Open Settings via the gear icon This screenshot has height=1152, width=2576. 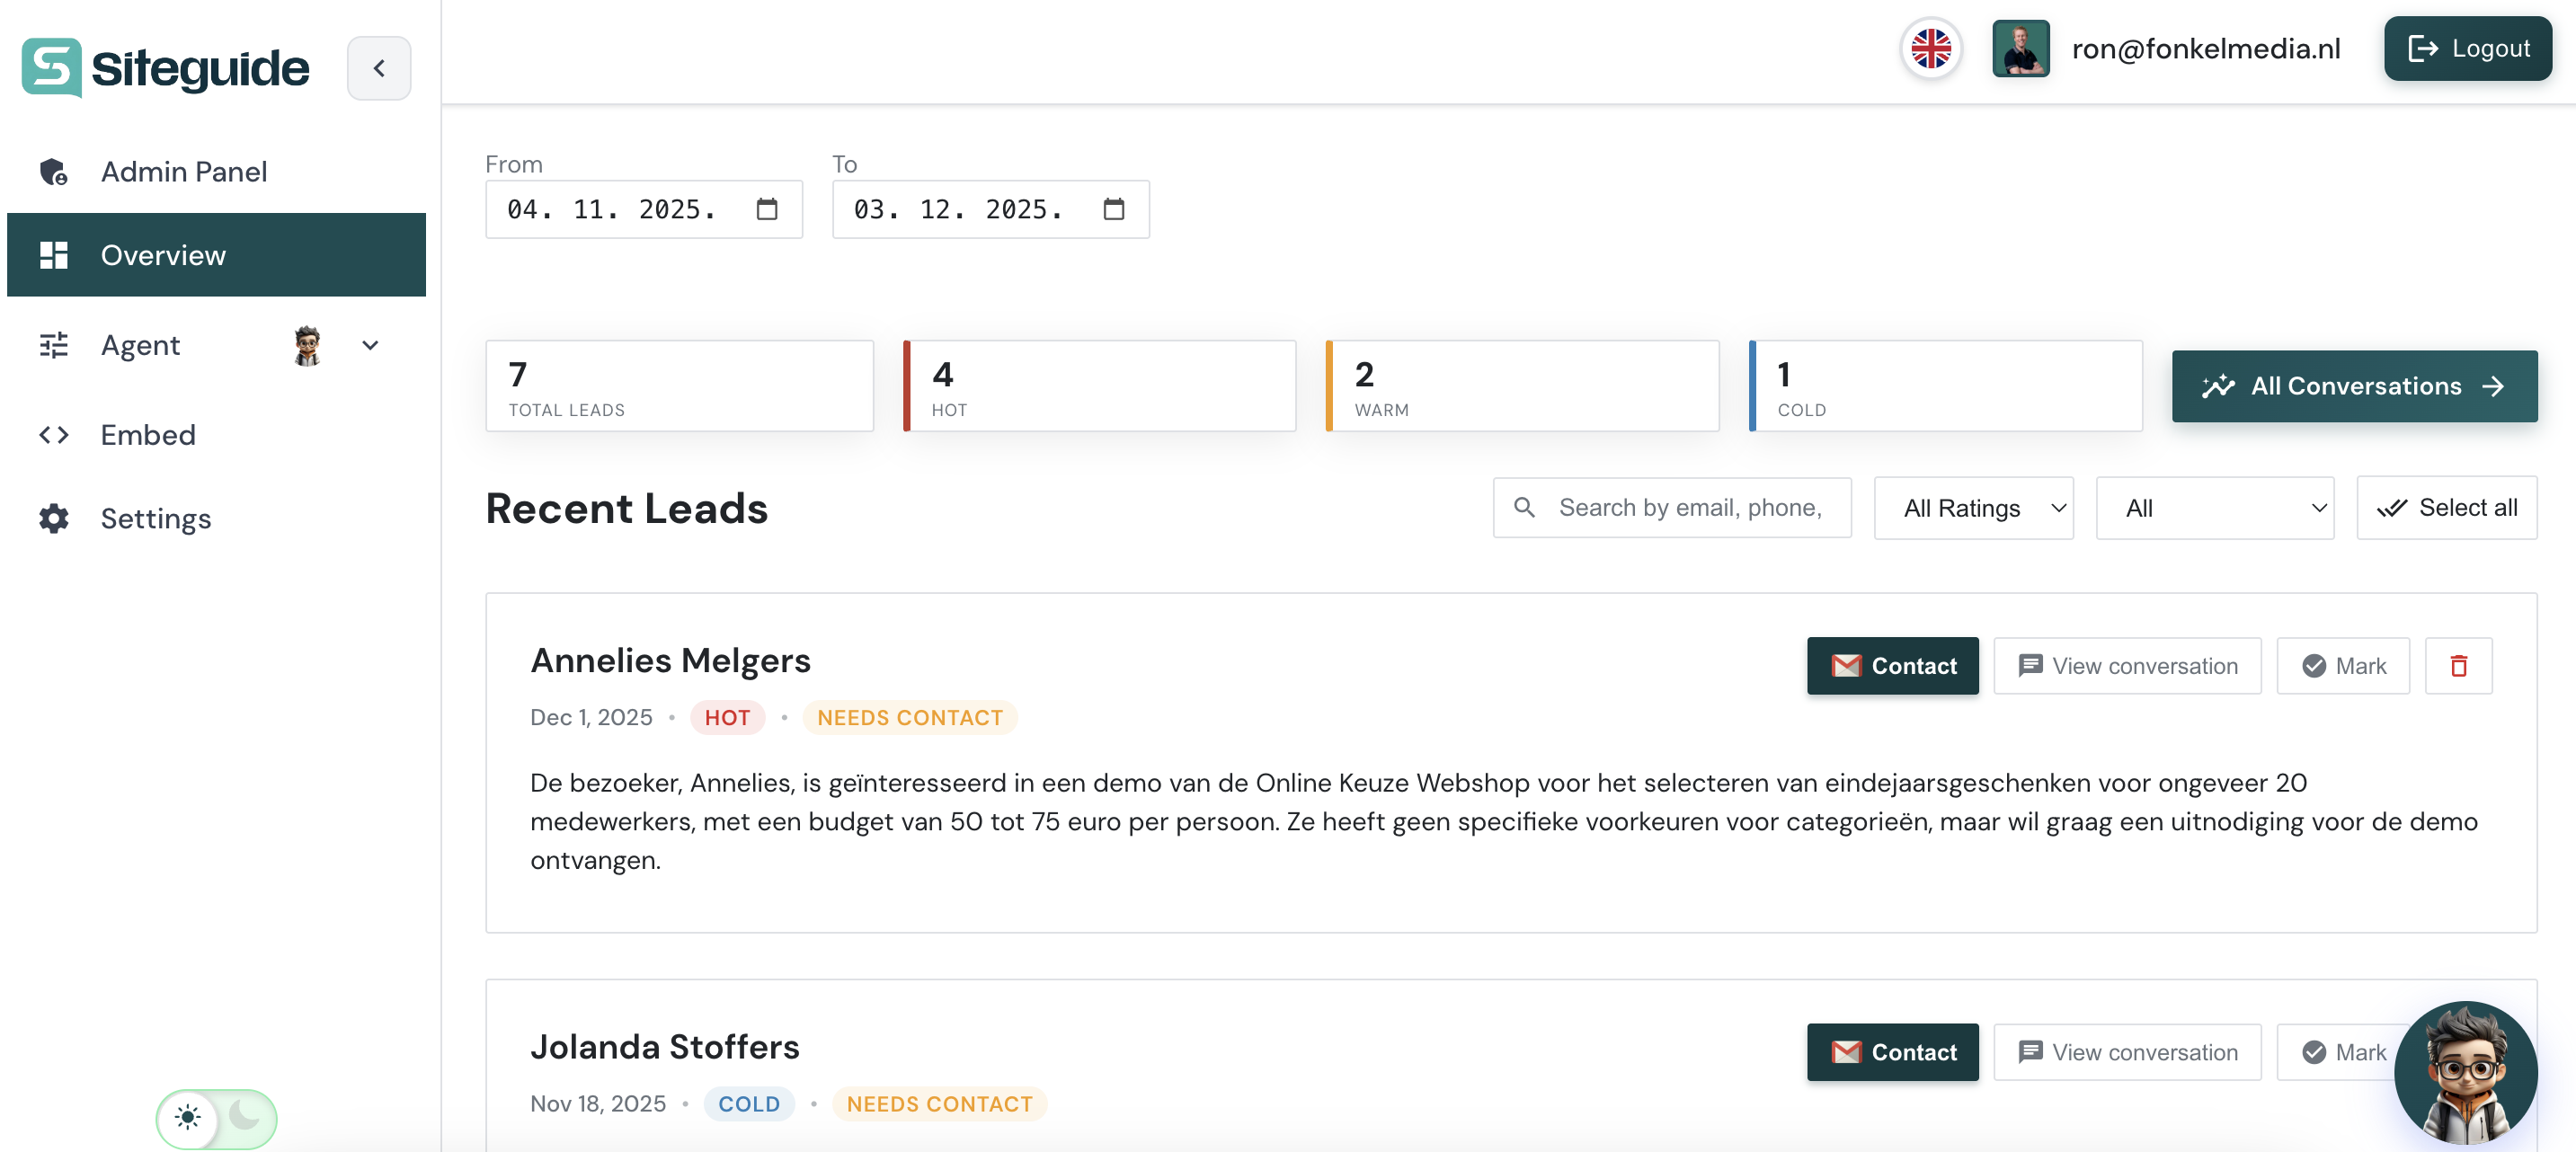53,518
